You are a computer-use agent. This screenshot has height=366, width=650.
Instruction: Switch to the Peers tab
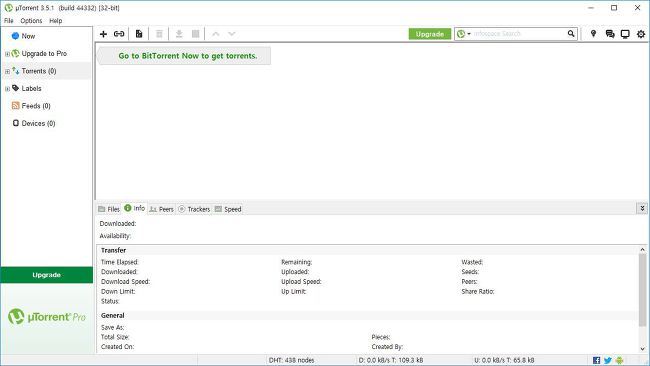pyautogui.click(x=161, y=209)
